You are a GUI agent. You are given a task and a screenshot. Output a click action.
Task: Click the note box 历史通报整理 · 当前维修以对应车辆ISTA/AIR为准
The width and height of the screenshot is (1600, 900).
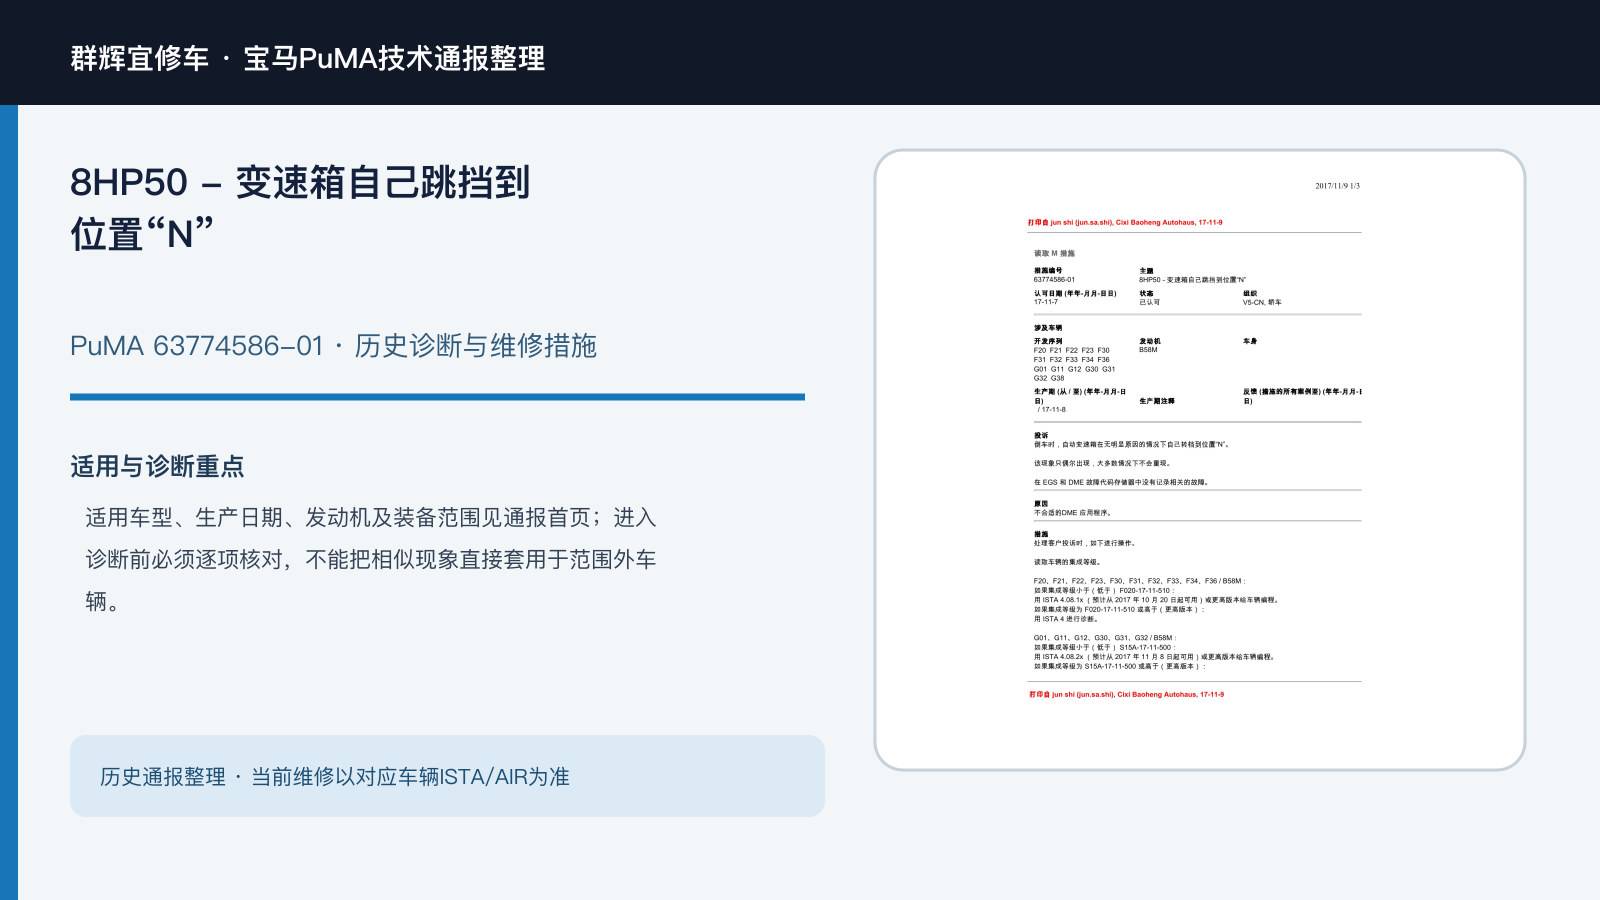tap(447, 776)
